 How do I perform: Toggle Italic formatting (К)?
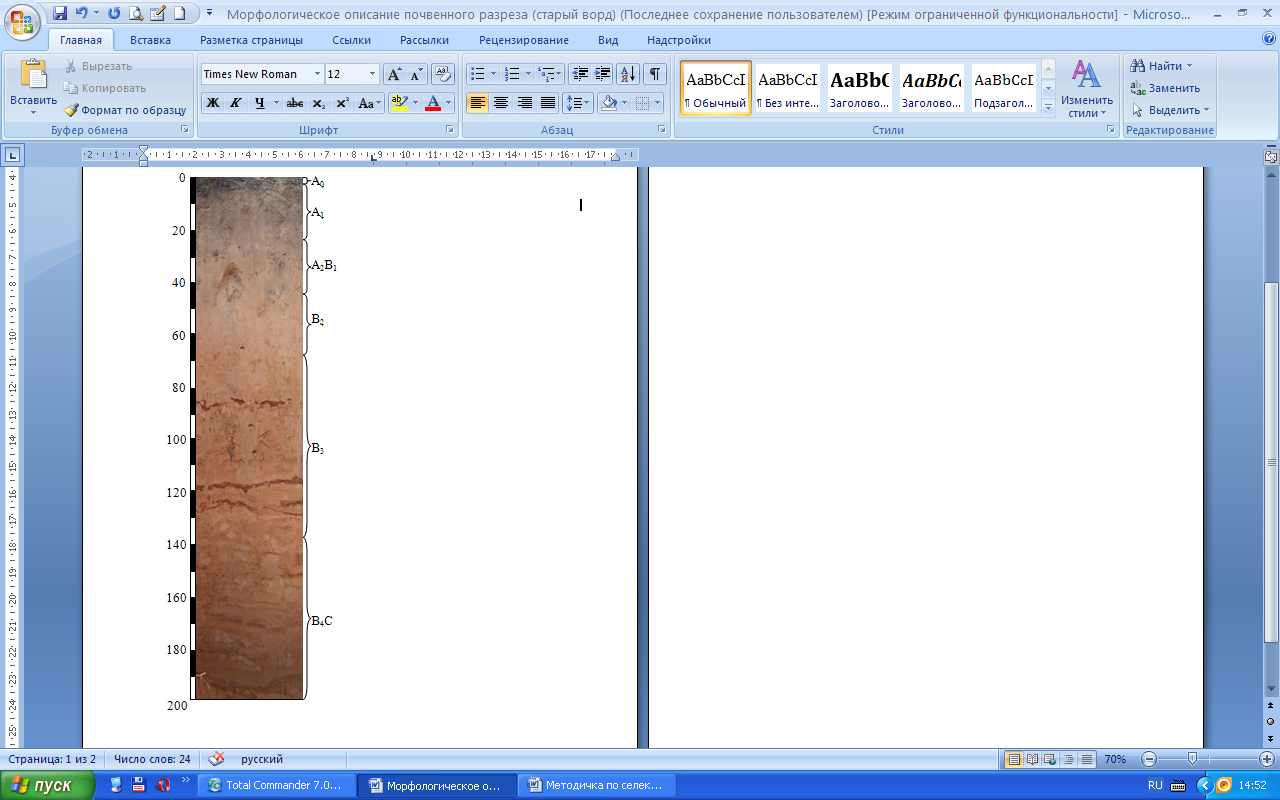pyautogui.click(x=236, y=102)
